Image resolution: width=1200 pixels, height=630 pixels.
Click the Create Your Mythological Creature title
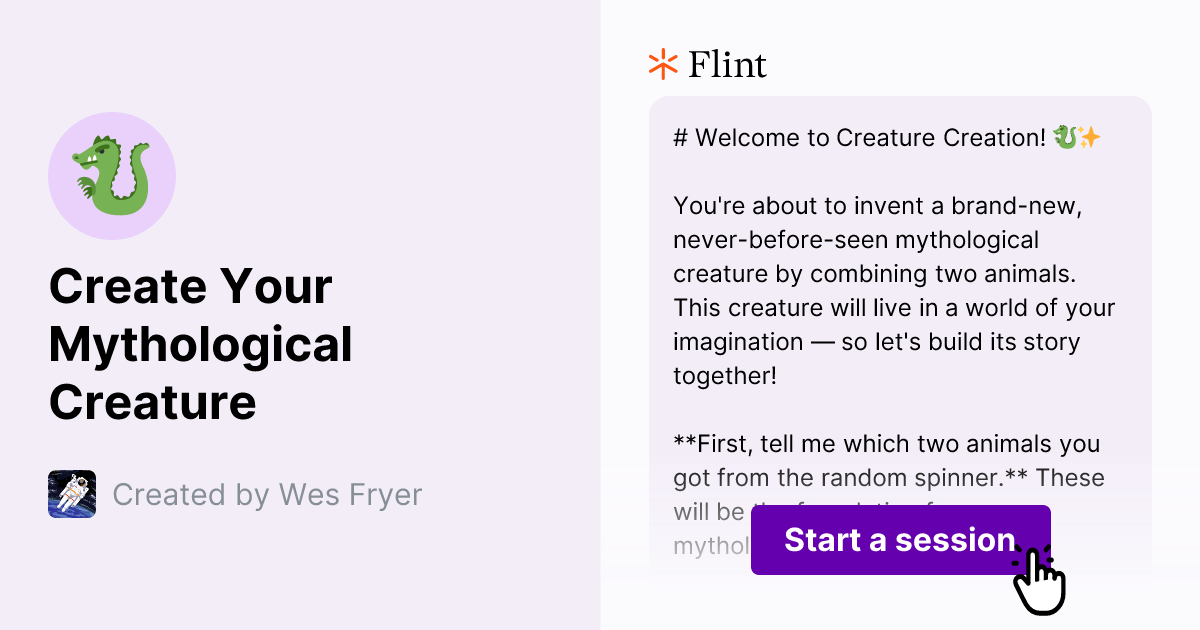click(200, 345)
